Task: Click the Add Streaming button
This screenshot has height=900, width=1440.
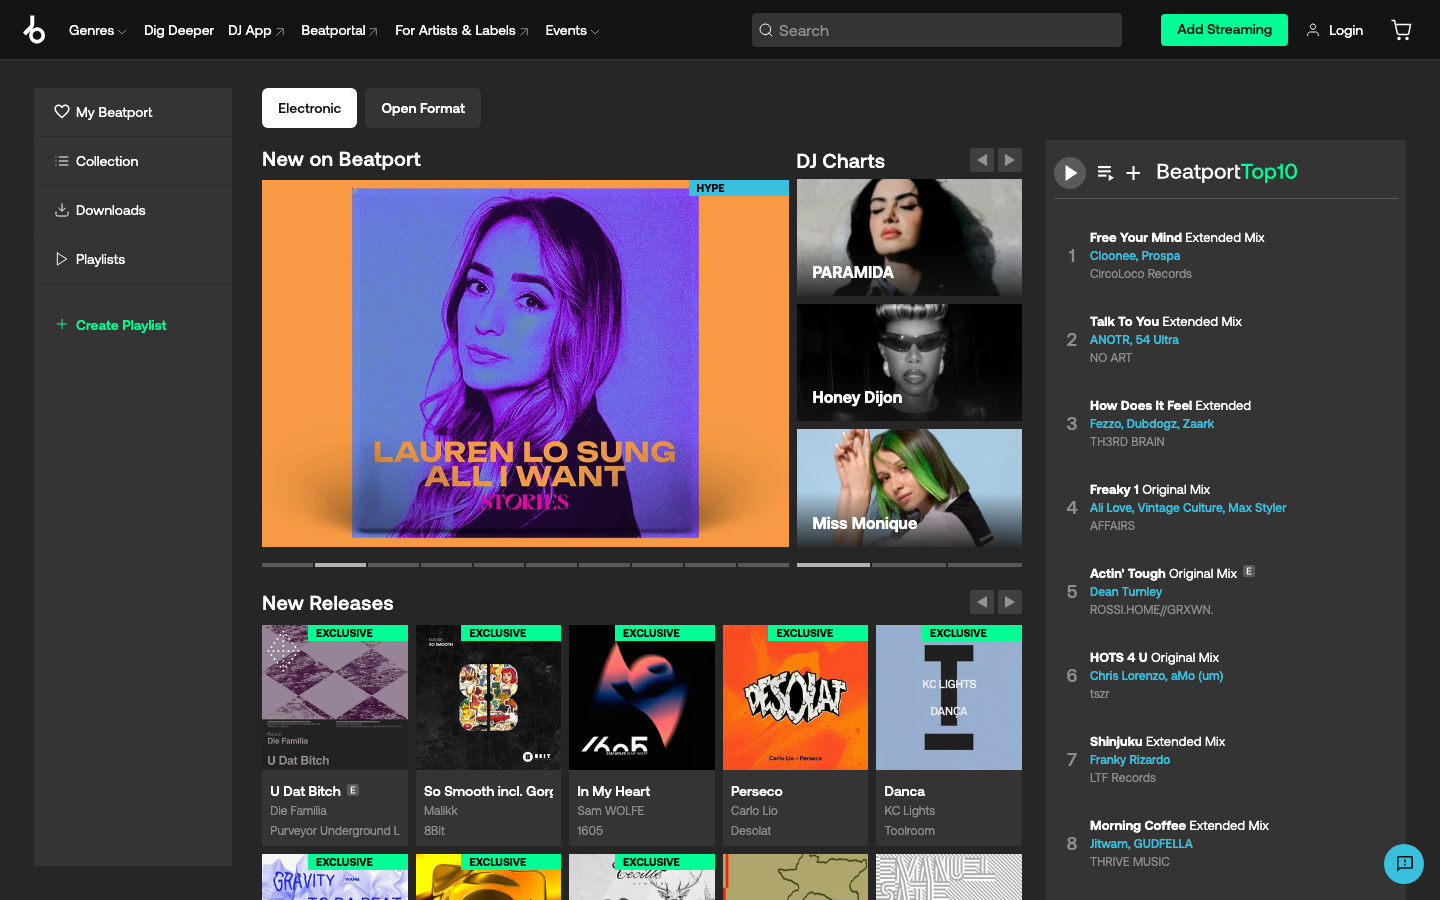Action: tap(1224, 30)
